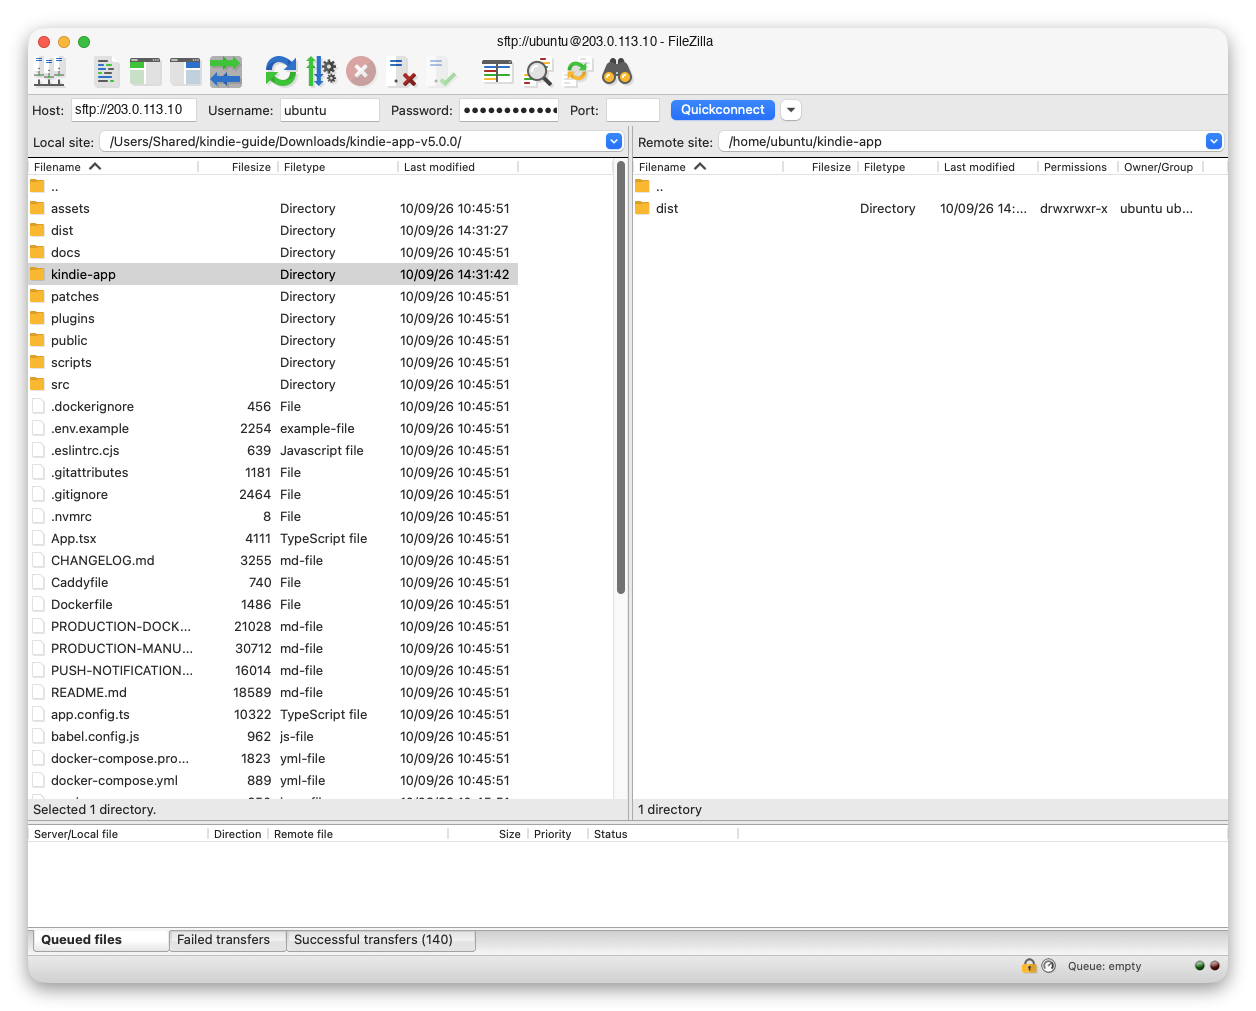Viewport: 1256px width, 1011px height.
Task: Select the babel.config.js file
Action: pyautogui.click(x=273, y=736)
